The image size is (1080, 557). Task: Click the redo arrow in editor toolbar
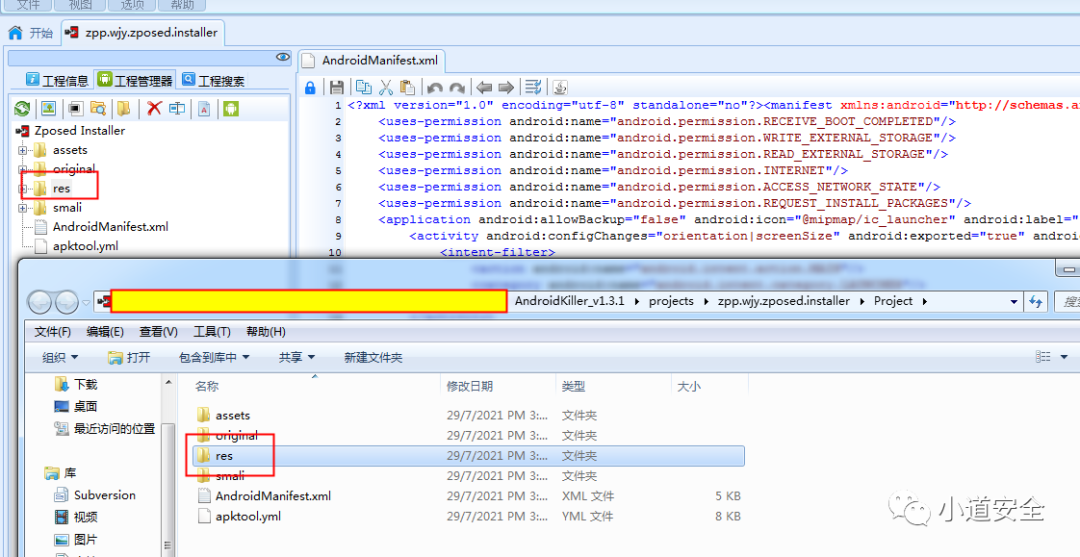457,87
